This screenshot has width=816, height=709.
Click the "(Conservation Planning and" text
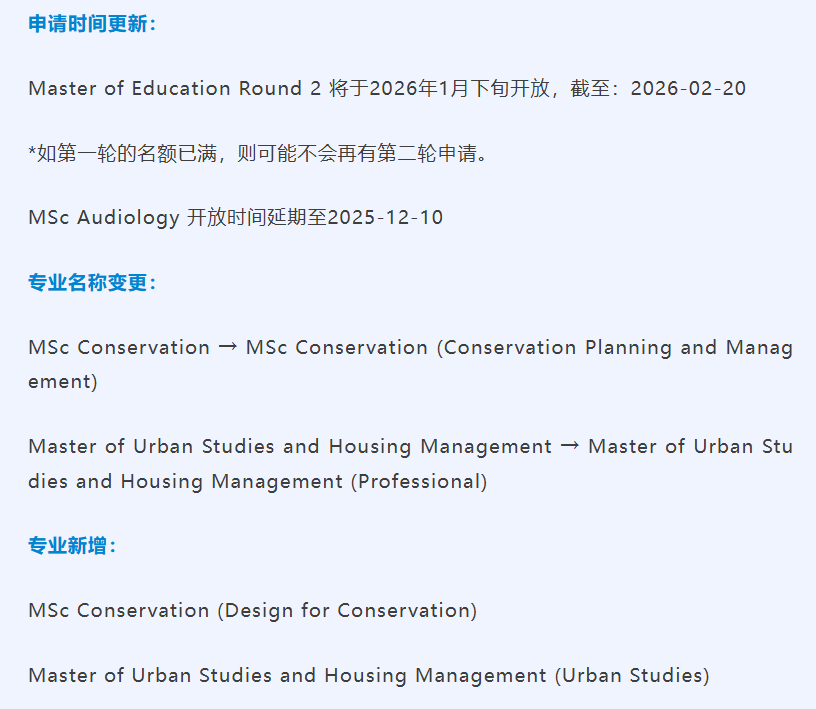point(578,347)
